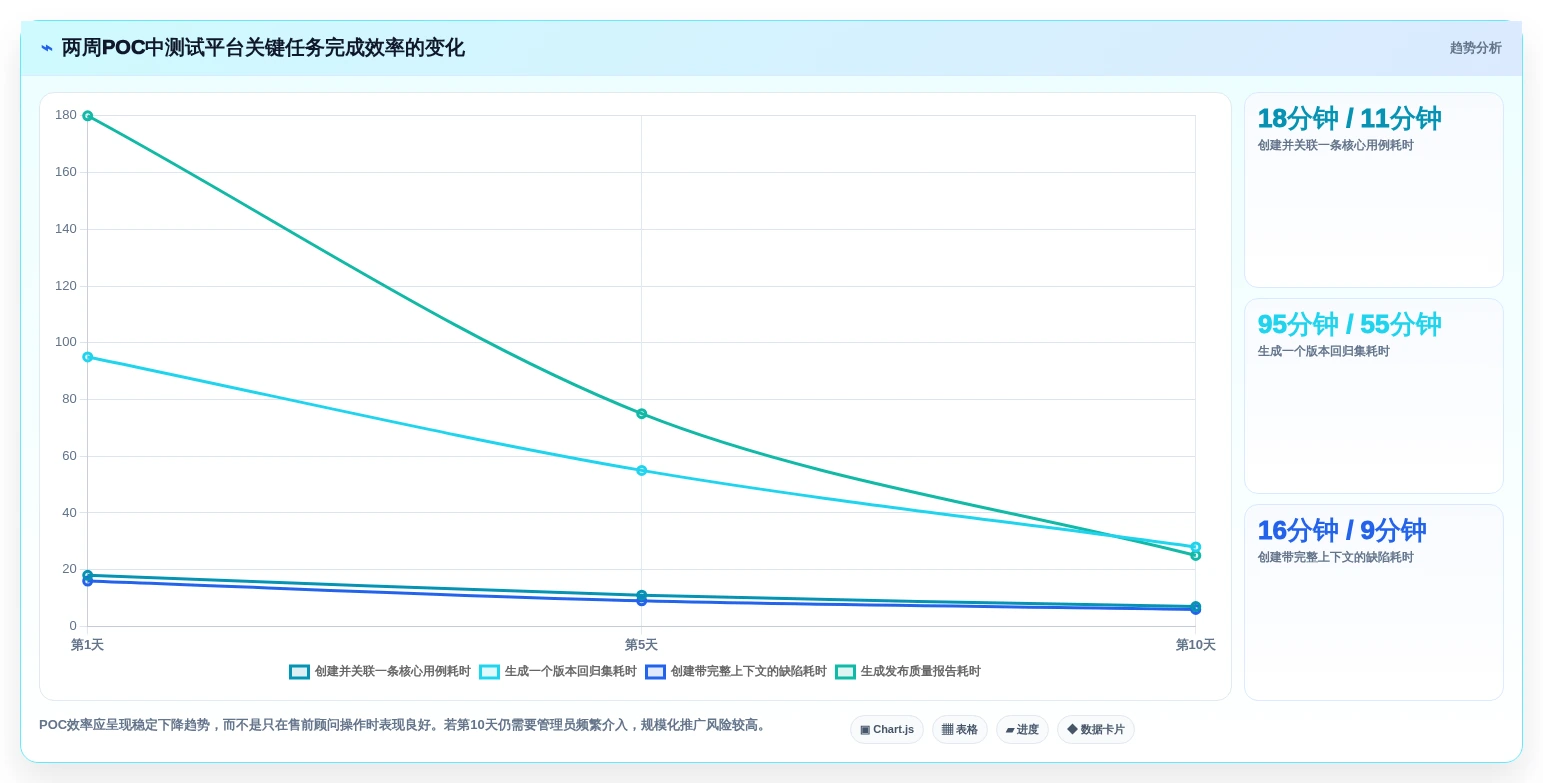The width and height of the screenshot is (1543, 783).
Task: Click the day-10 point at 28 on cyan line
Action: click(1195, 547)
